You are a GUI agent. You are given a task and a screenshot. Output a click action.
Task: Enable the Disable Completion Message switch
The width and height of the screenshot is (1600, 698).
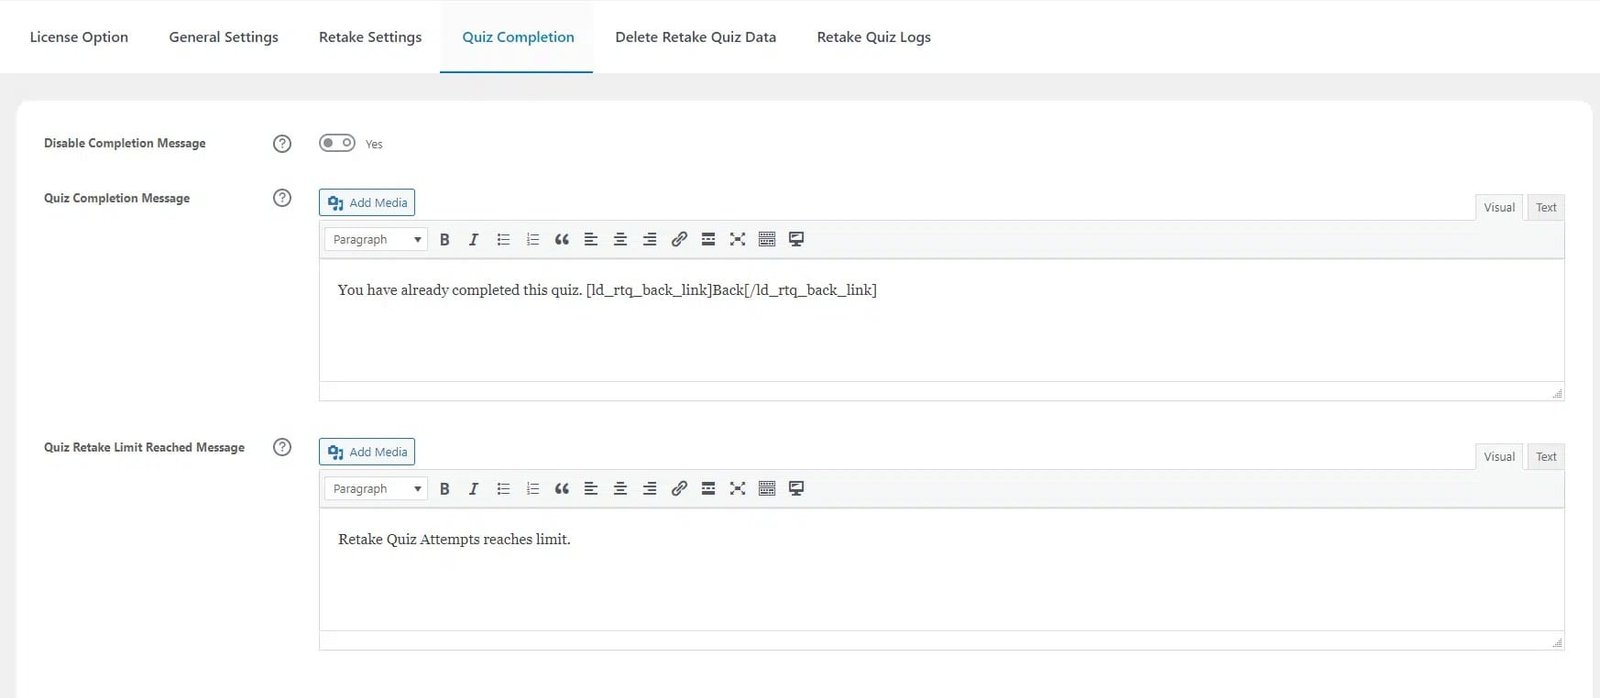337,143
